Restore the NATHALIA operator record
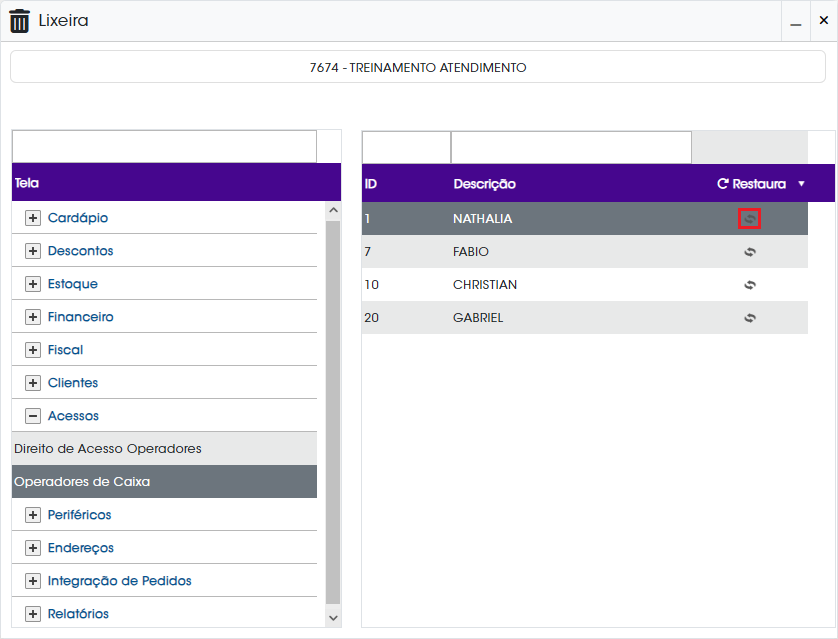 pos(749,219)
